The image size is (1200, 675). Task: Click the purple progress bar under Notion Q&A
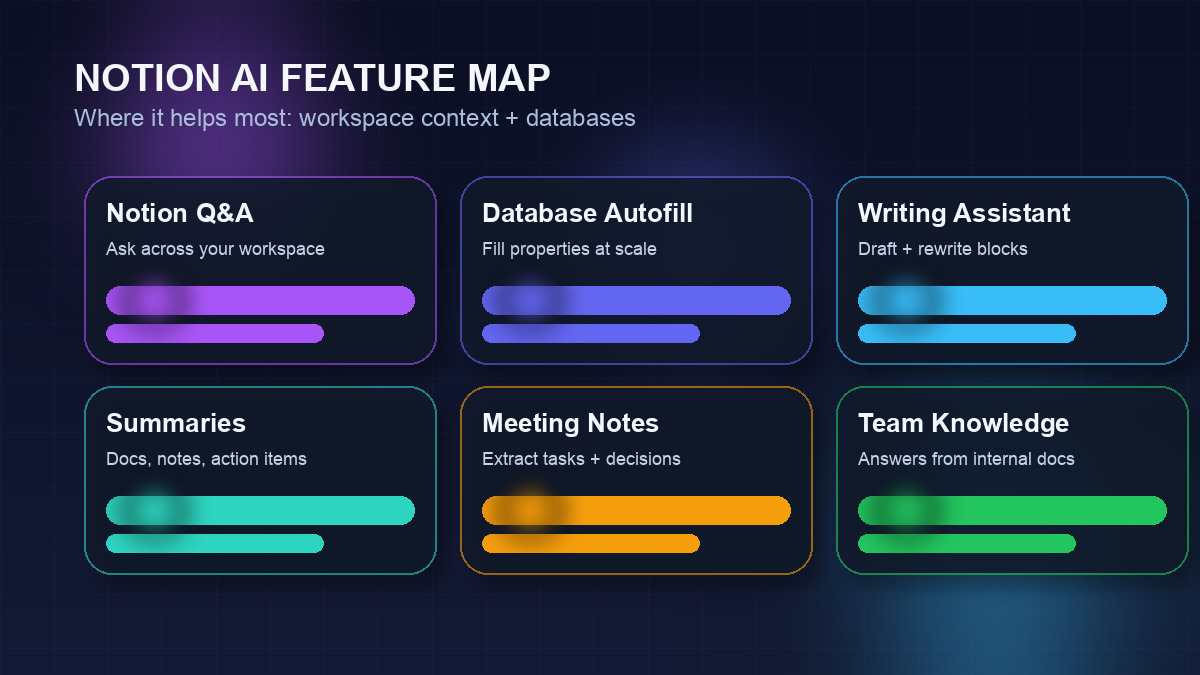(260, 300)
